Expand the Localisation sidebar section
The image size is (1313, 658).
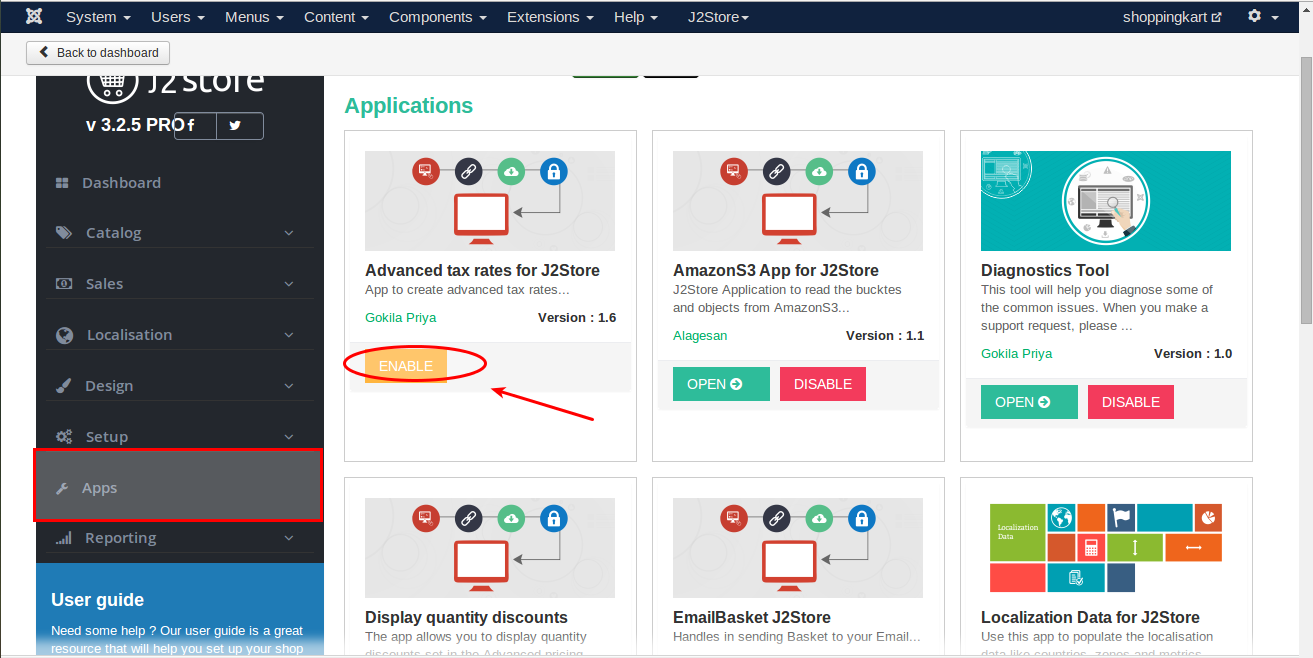(289, 335)
